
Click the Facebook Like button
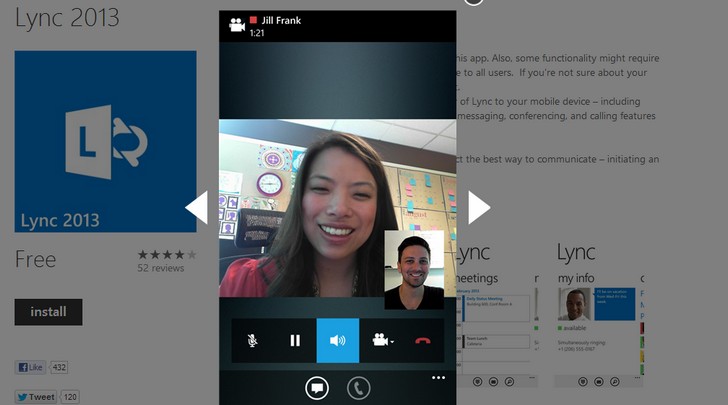click(x=31, y=367)
